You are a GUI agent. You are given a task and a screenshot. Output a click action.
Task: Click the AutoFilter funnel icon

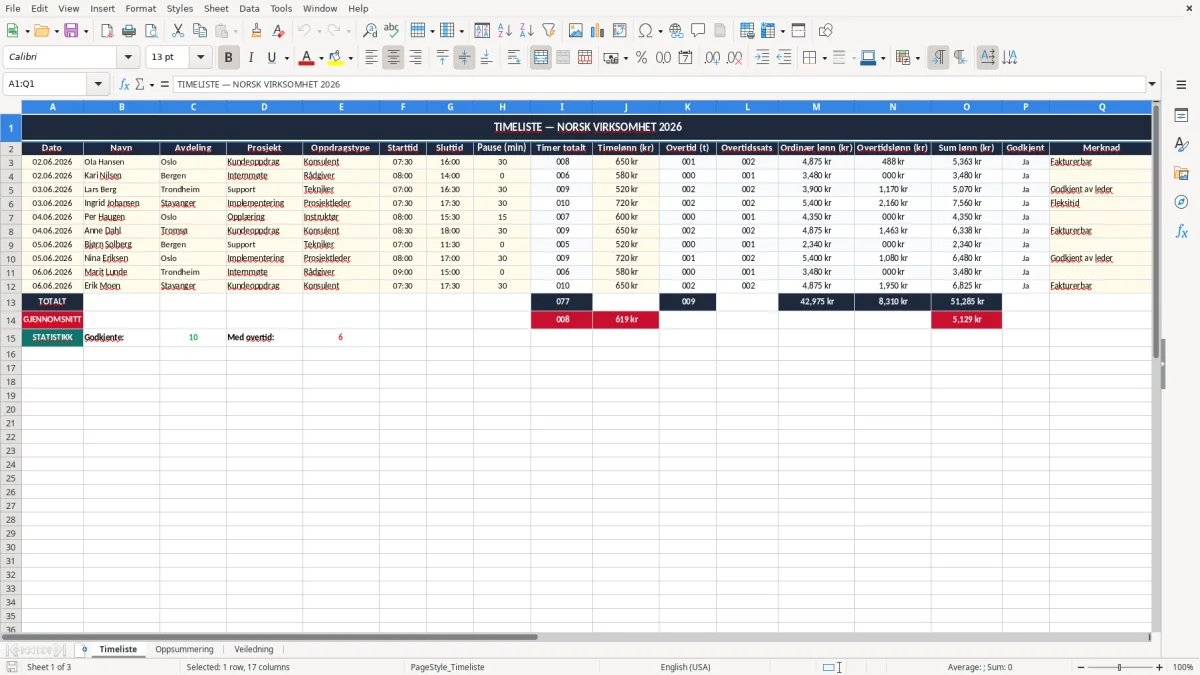549,31
